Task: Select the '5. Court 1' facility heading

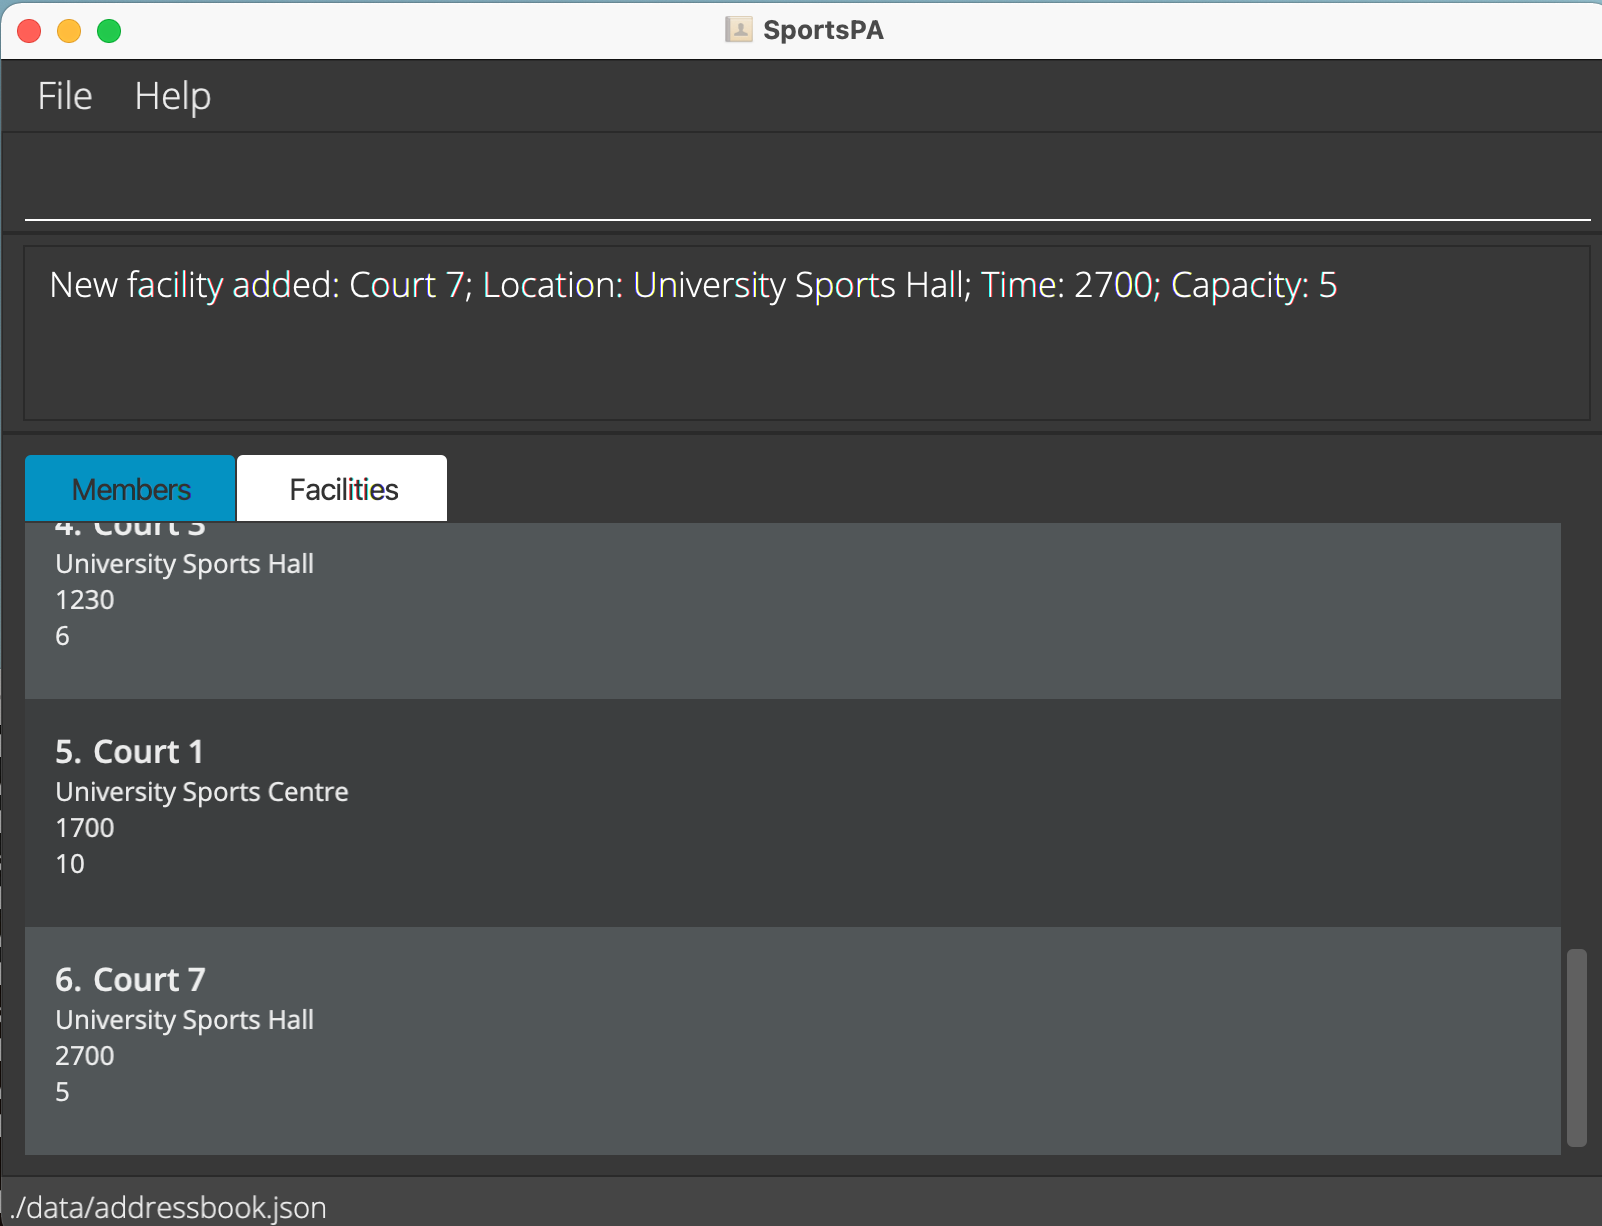Action: pos(129,751)
